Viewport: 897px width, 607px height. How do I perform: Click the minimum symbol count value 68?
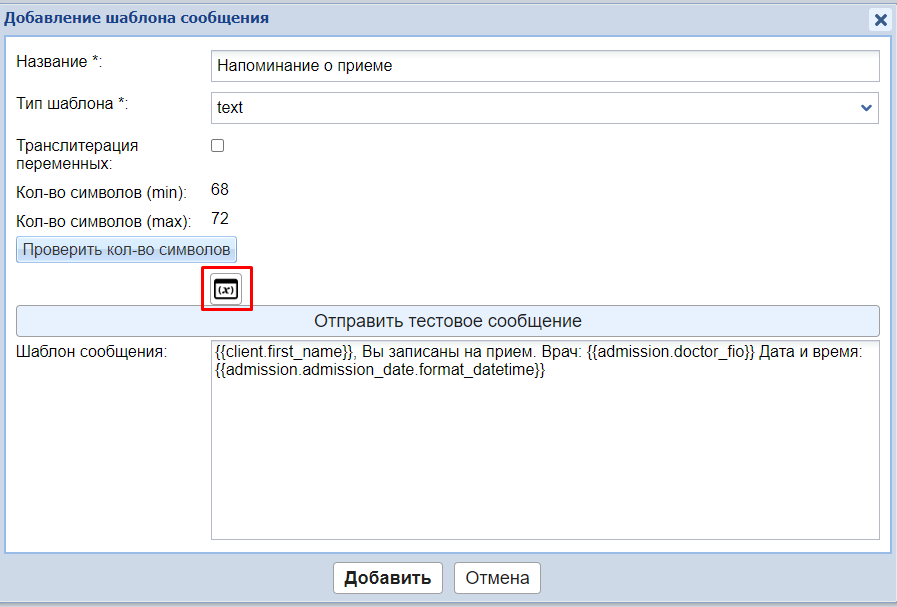pyautogui.click(x=221, y=189)
